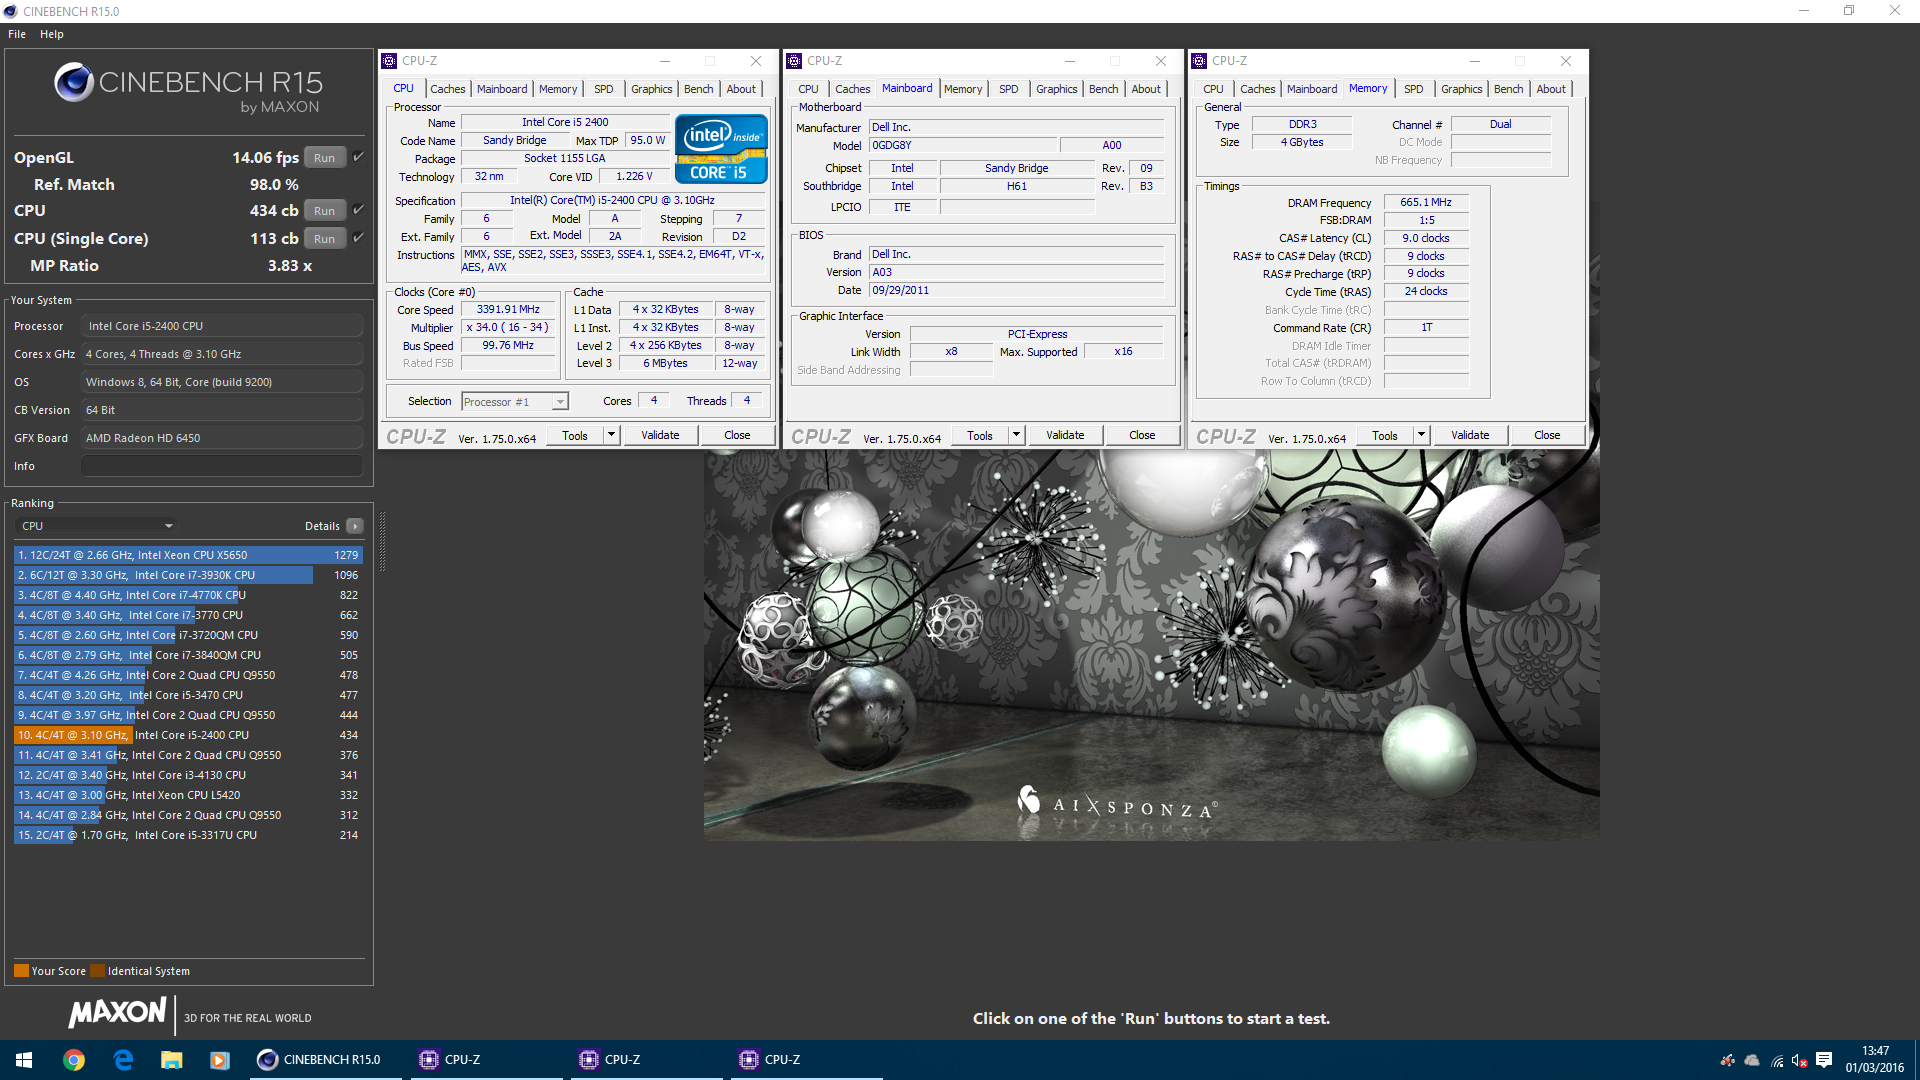Select ranking row Core i3-4130 CPU
This screenshot has width=1920, height=1080.
(188, 775)
